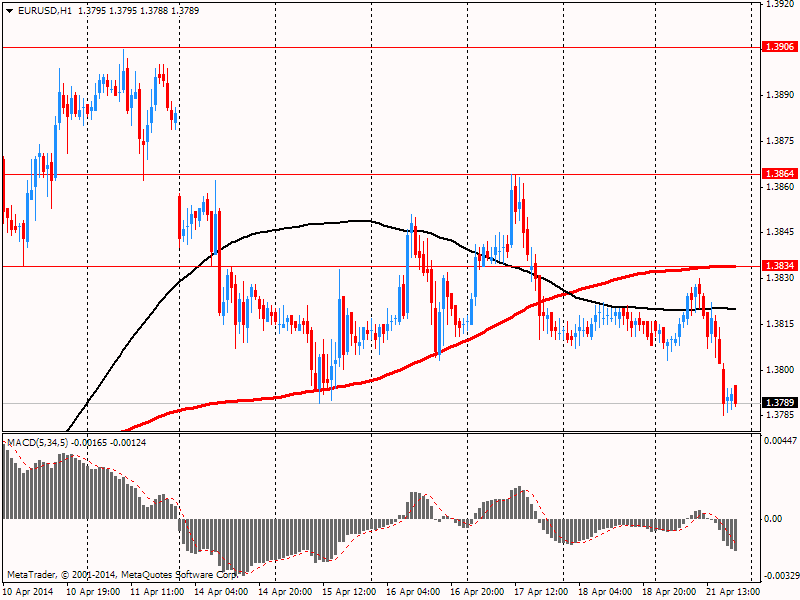Click the 1.3800 price scale label

click(x=780, y=370)
